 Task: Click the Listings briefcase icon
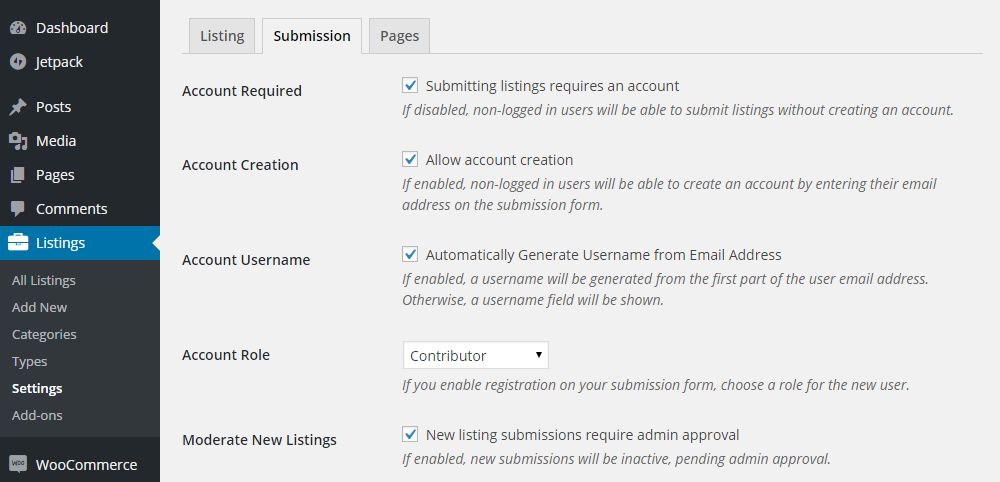click(x=18, y=243)
